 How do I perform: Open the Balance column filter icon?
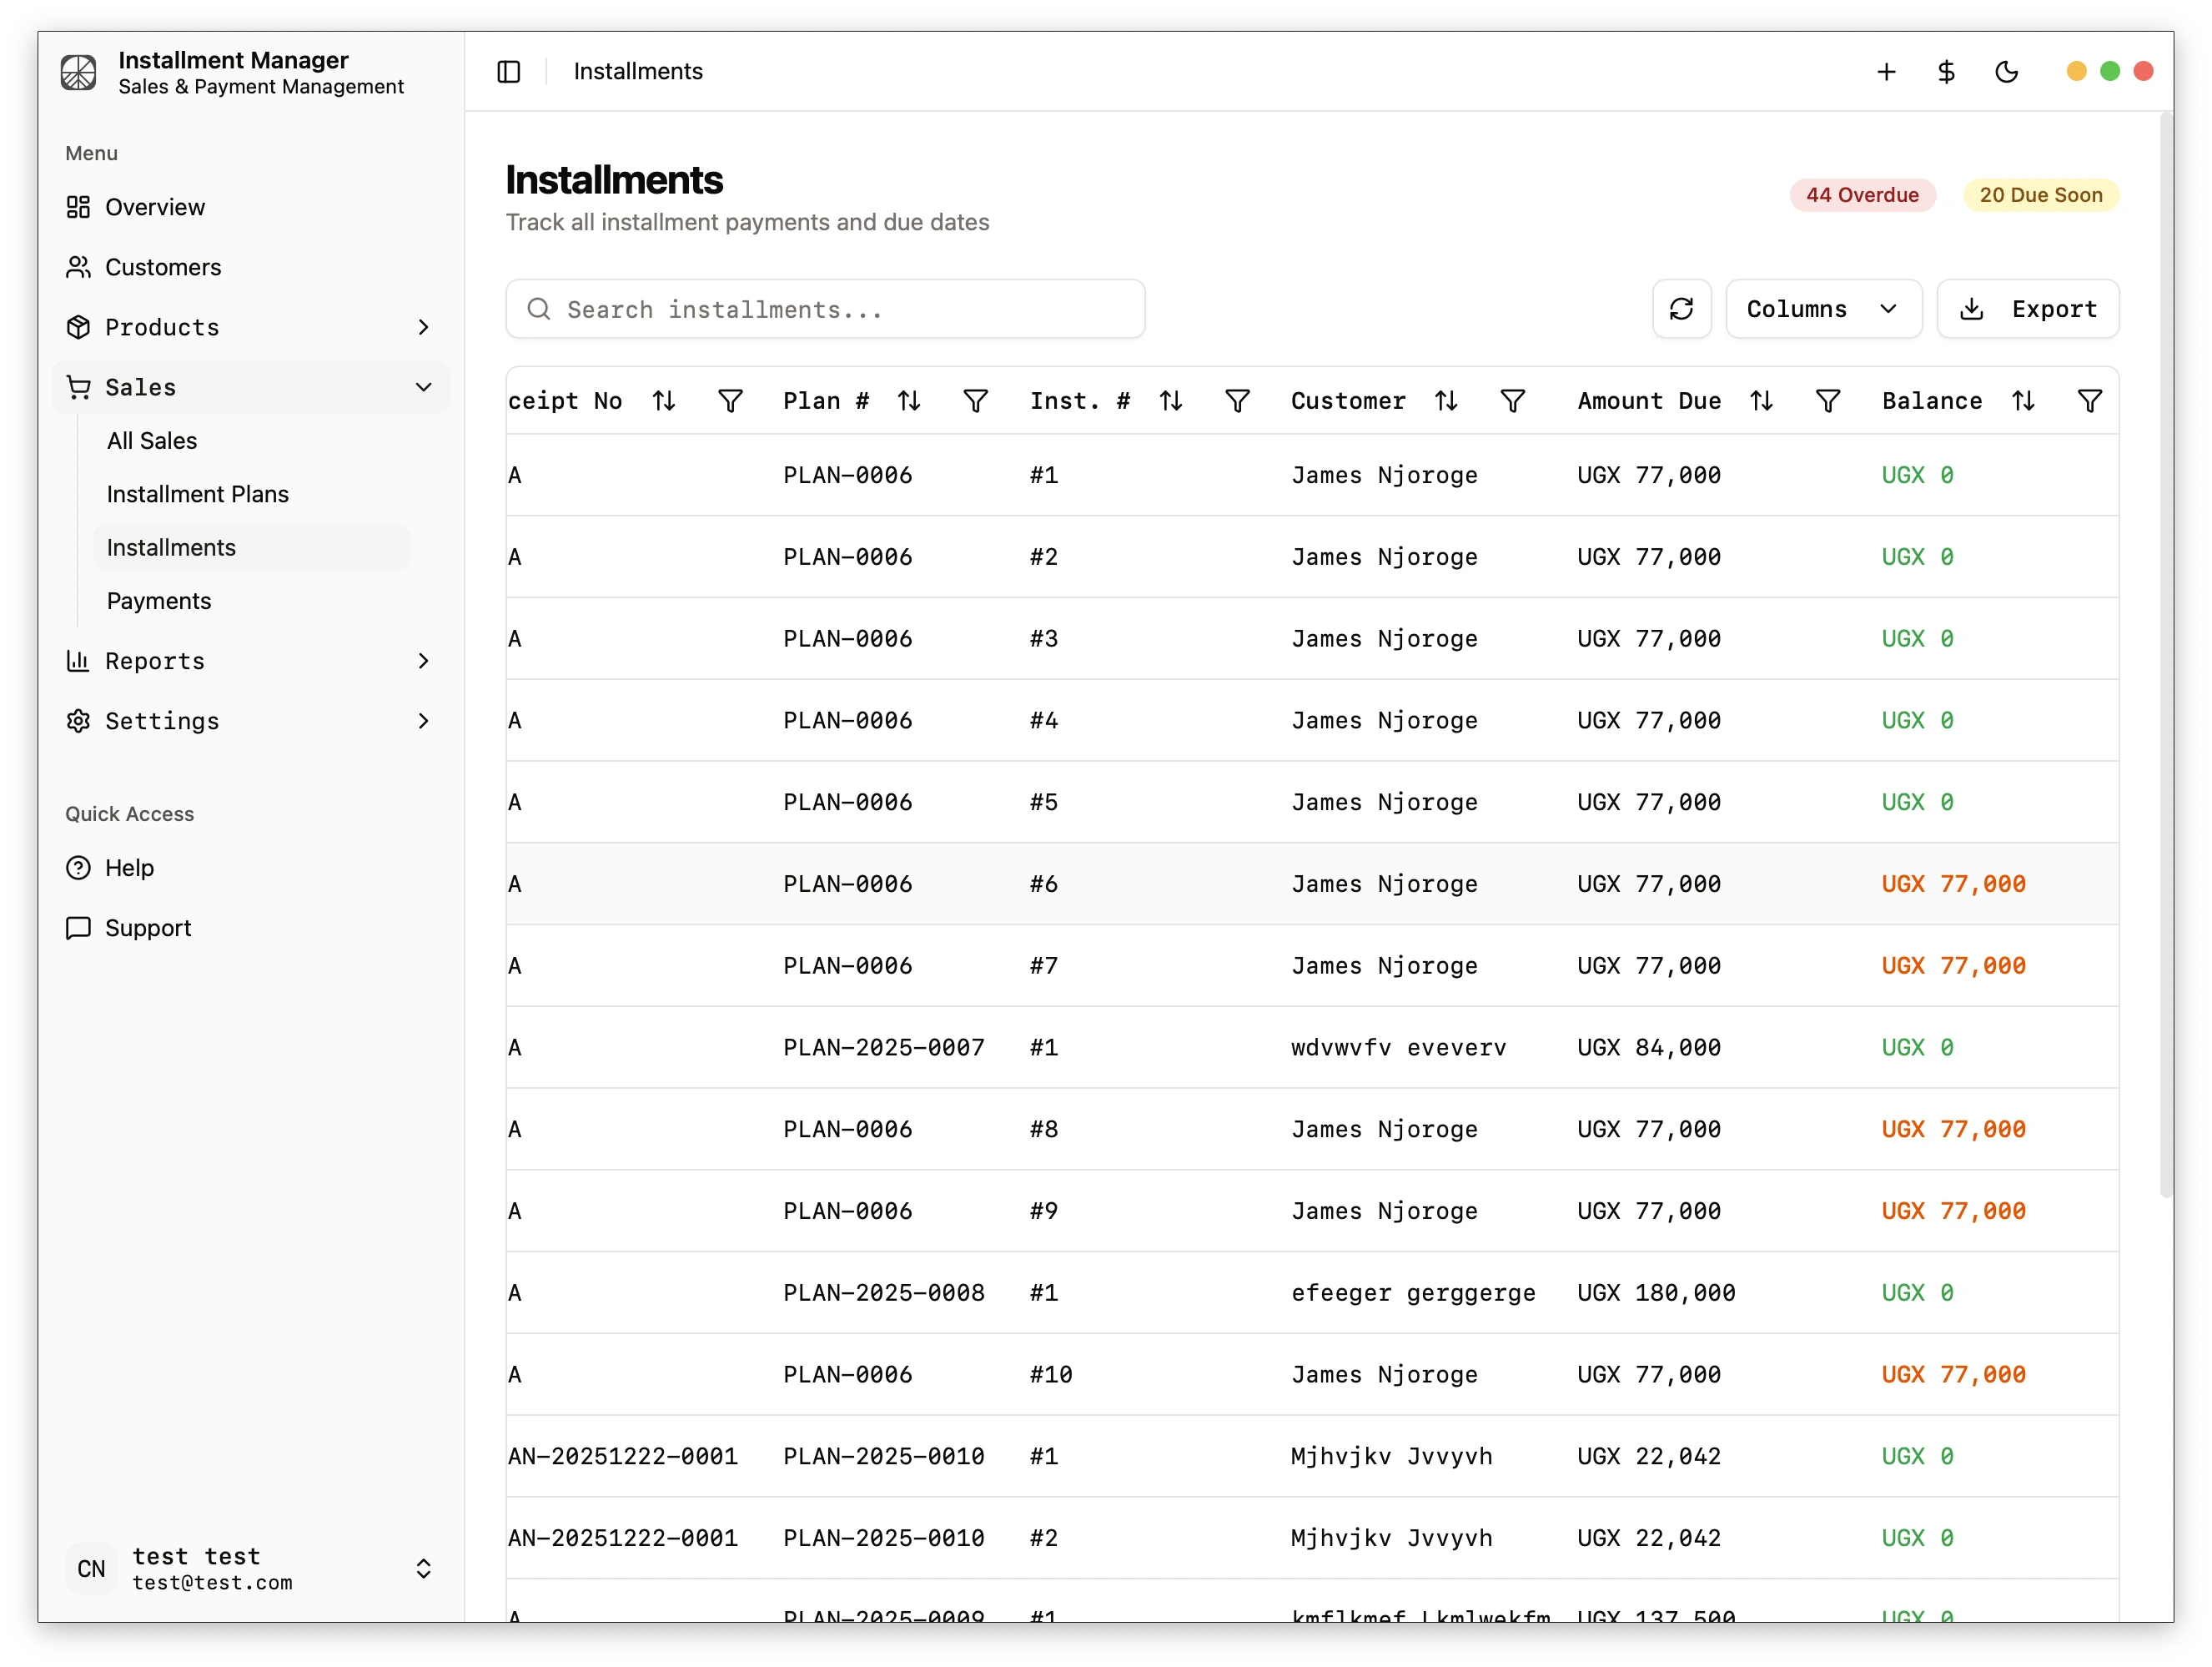[2089, 401]
